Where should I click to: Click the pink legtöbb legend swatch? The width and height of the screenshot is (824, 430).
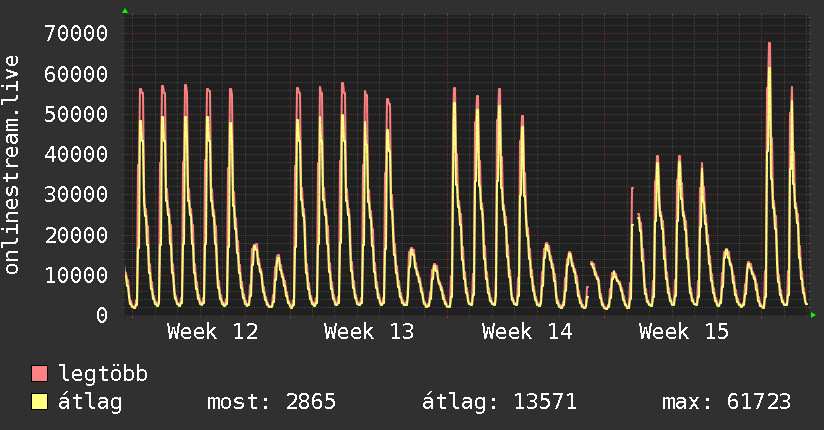[x=39, y=373]
